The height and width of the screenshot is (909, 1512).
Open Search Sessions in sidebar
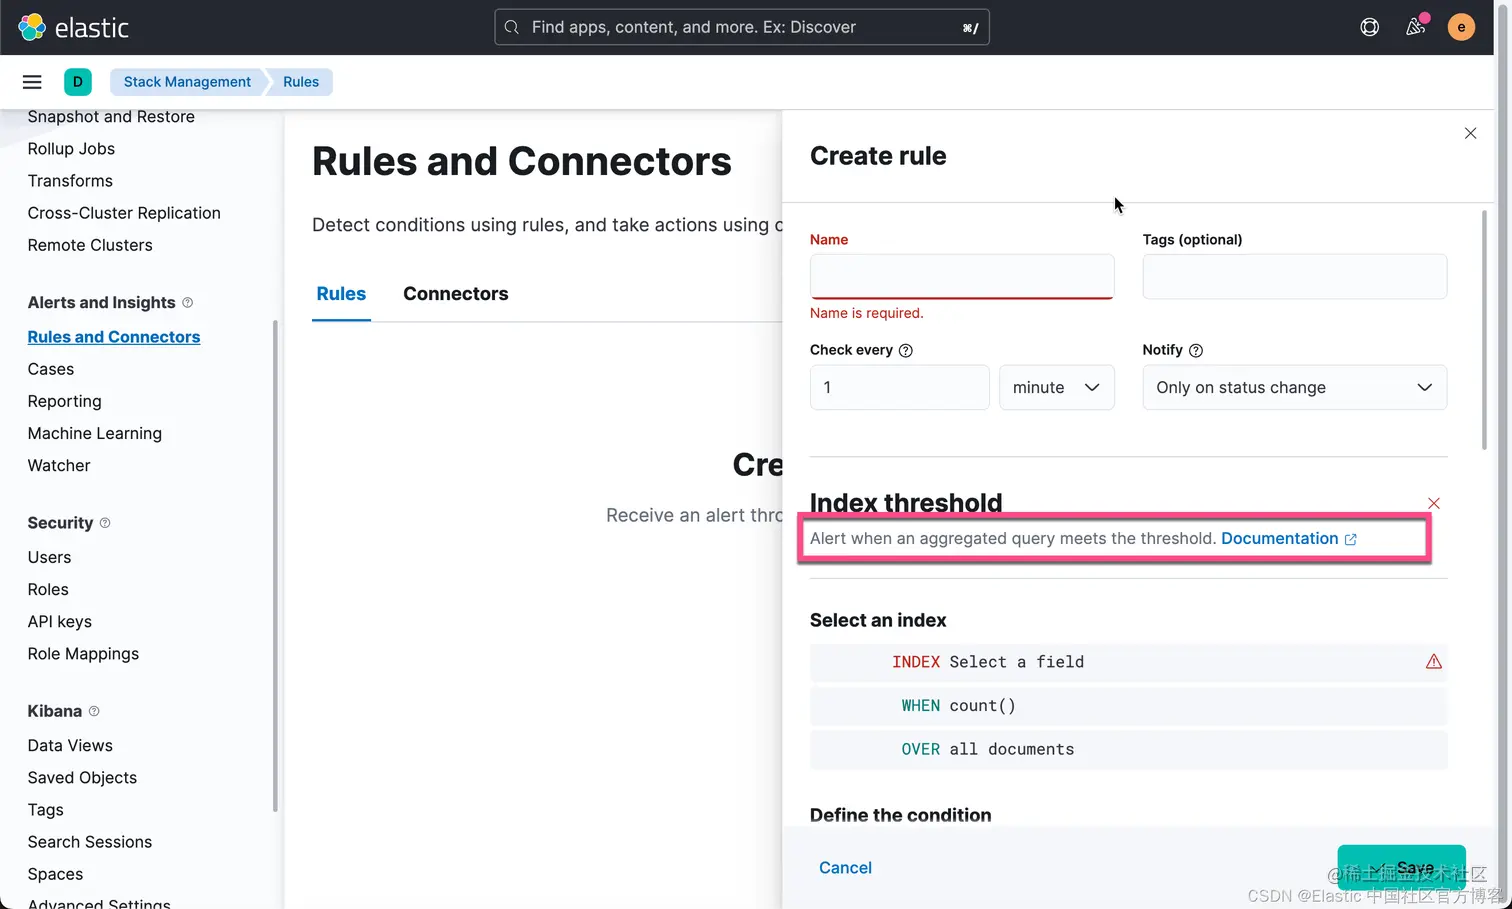[90, 841]
